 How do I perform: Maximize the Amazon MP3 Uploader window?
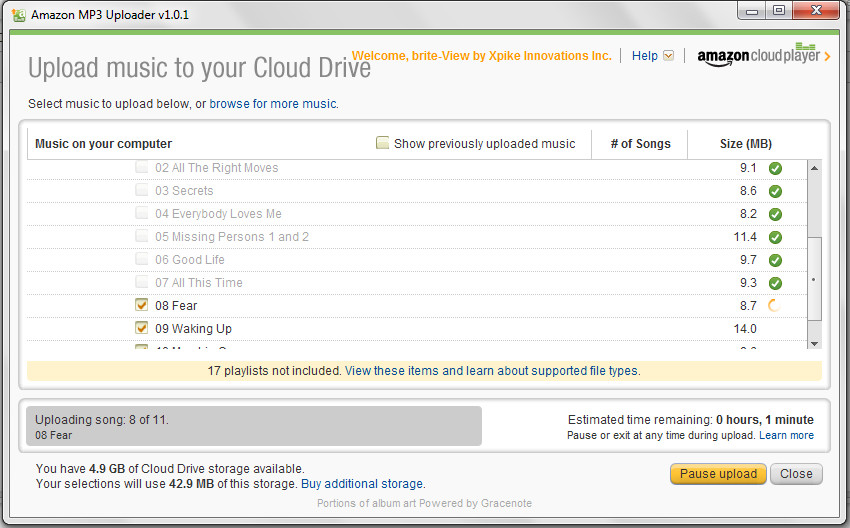coord(779,10)
